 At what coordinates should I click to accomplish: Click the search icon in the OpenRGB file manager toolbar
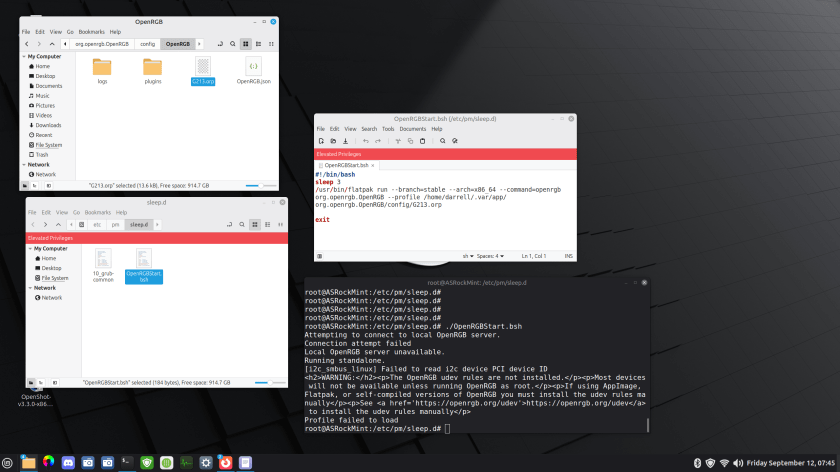[233, 44]
